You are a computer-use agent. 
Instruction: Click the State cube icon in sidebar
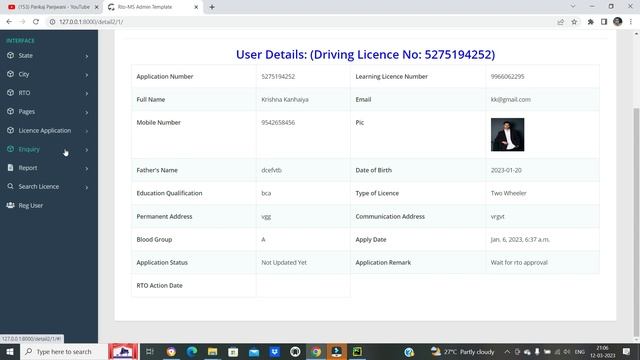11,56
